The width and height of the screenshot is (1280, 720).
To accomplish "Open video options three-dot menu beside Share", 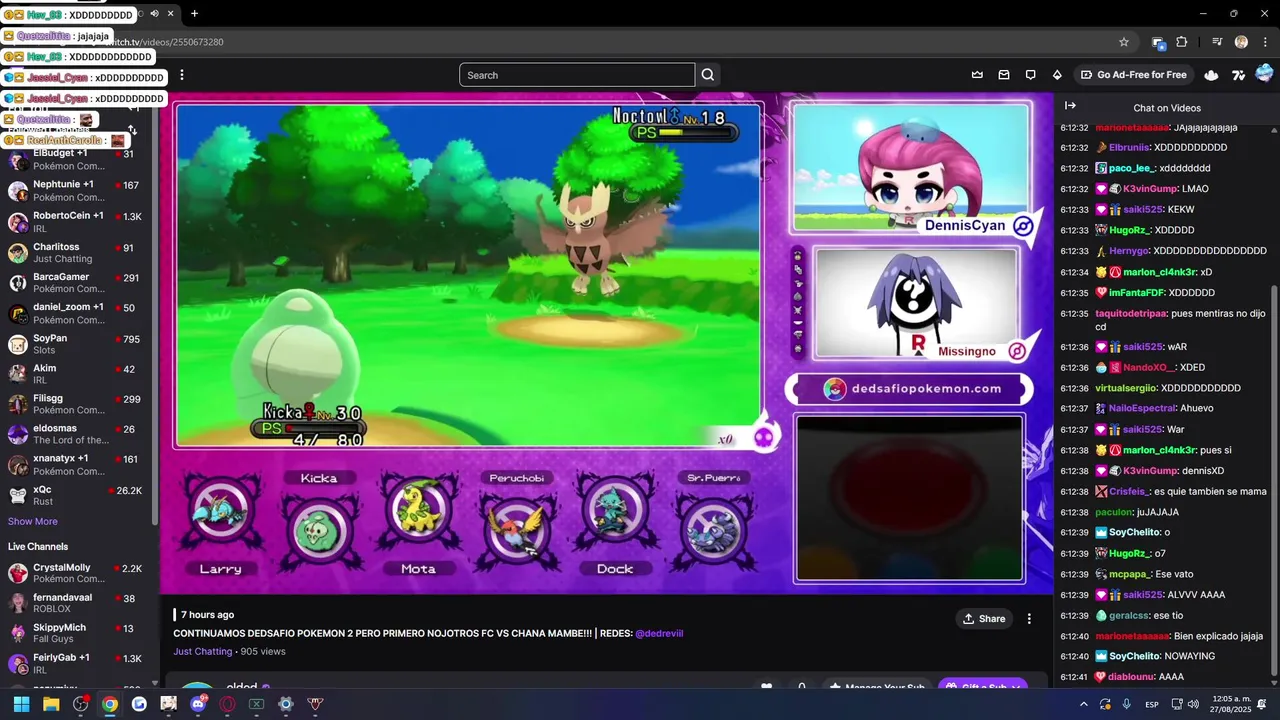I will click(x=1029, y=619).
